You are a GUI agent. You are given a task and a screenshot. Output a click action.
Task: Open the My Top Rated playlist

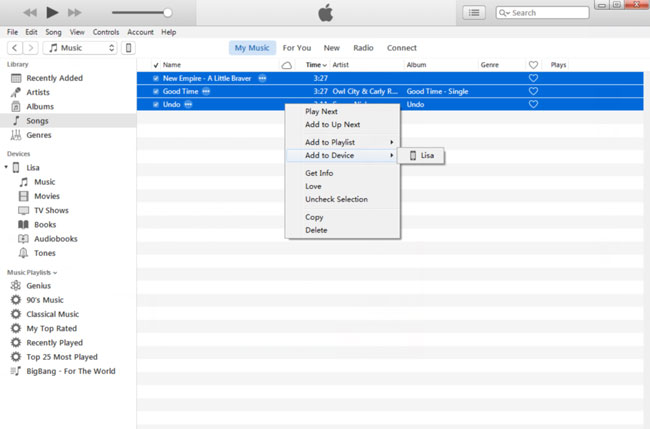point(51,328)
